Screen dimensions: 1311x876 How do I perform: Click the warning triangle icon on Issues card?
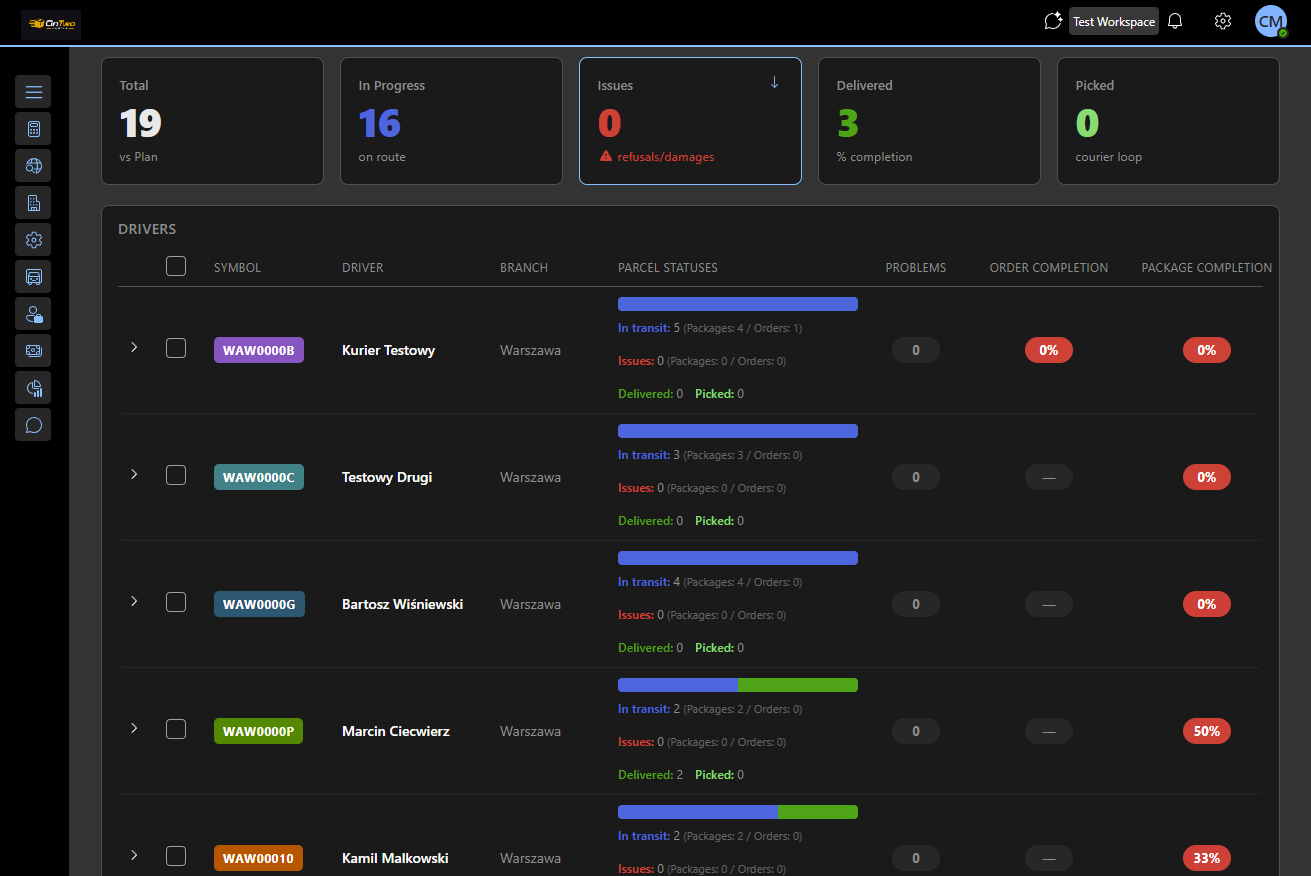point(605,156)
